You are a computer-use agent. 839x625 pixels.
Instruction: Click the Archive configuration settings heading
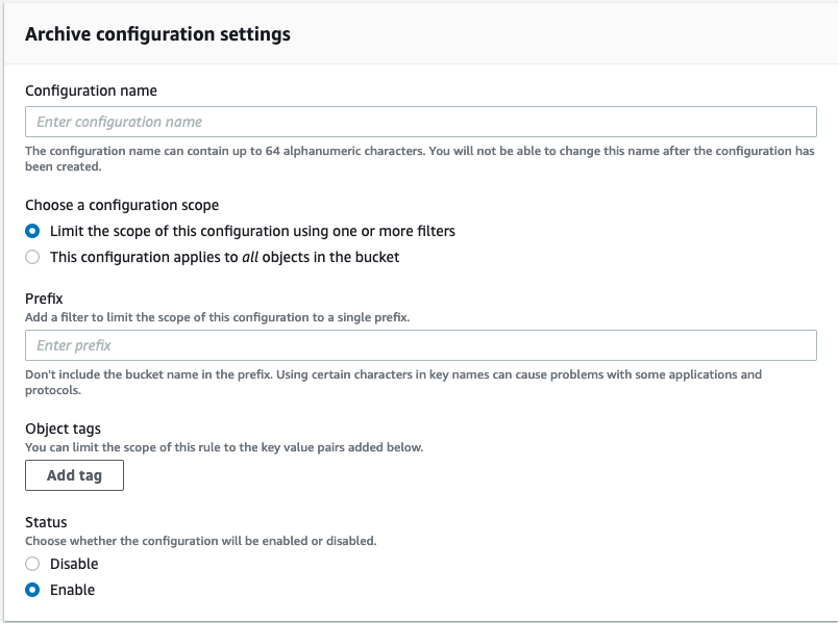point(160,32)
